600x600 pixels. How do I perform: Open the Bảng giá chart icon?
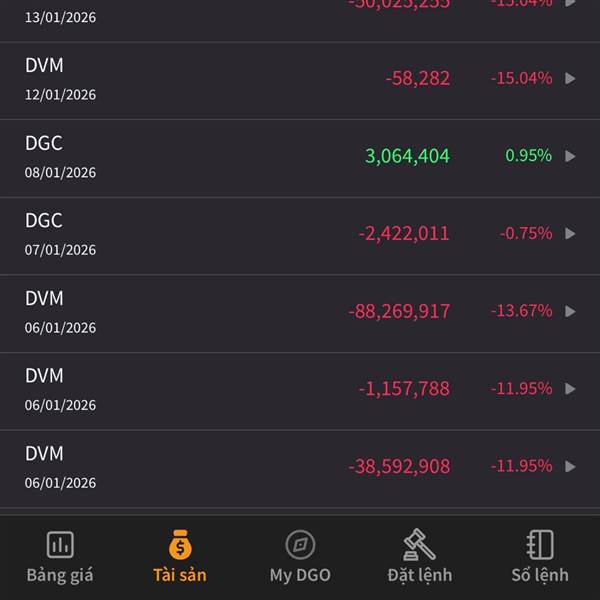60,545
